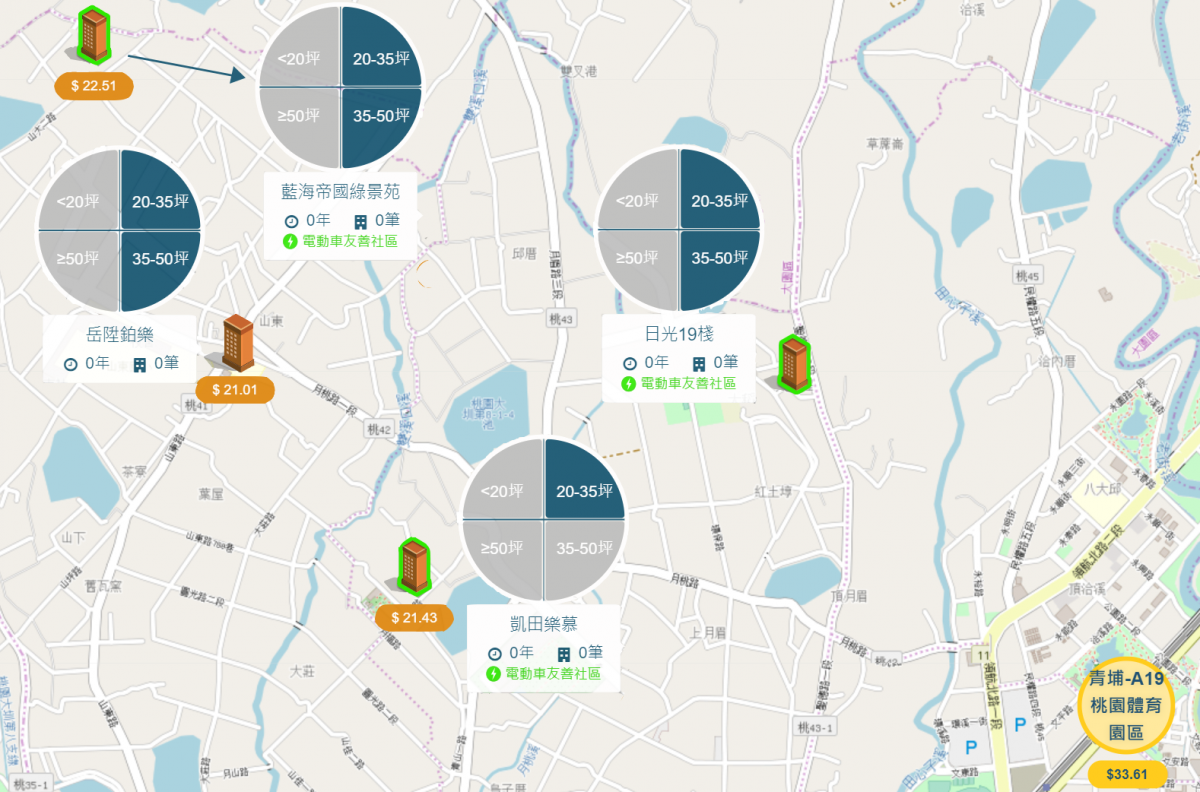Open the 凱田樂慕 community name link
Image resolution: width=1200 pixels, height=792 pixels.
click(543, 625)
